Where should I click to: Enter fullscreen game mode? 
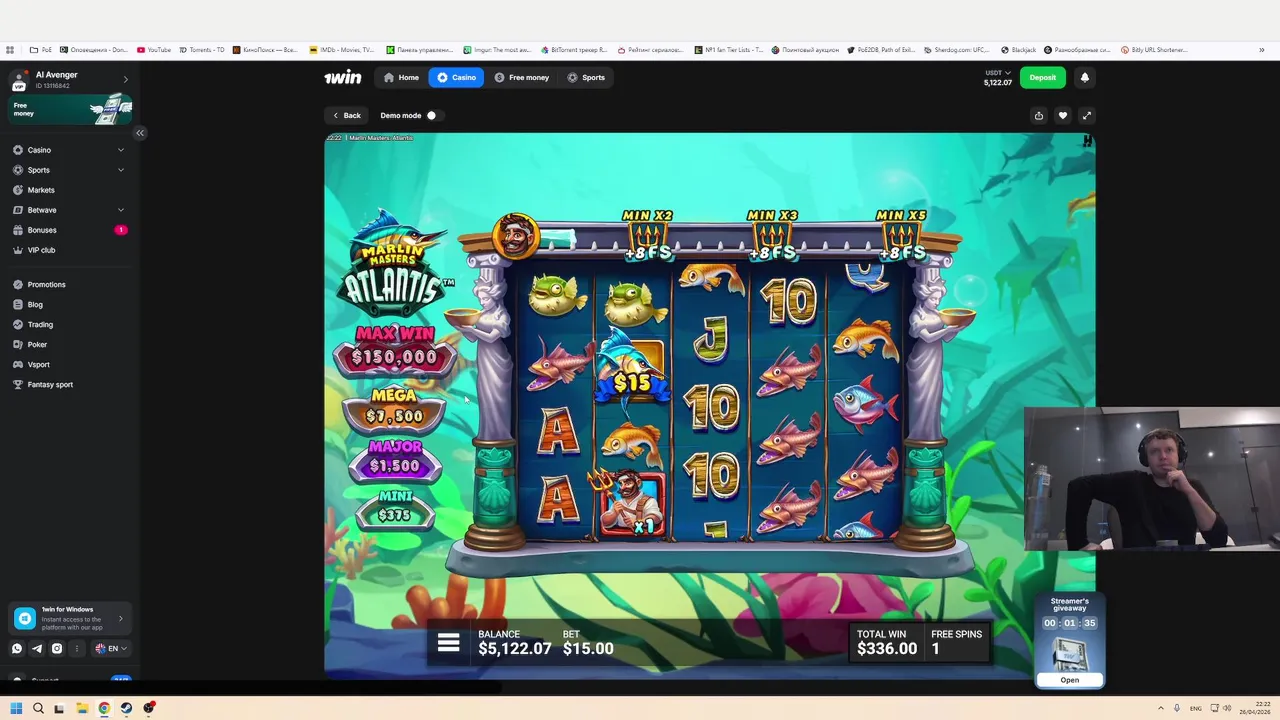tap(1086, 115)
